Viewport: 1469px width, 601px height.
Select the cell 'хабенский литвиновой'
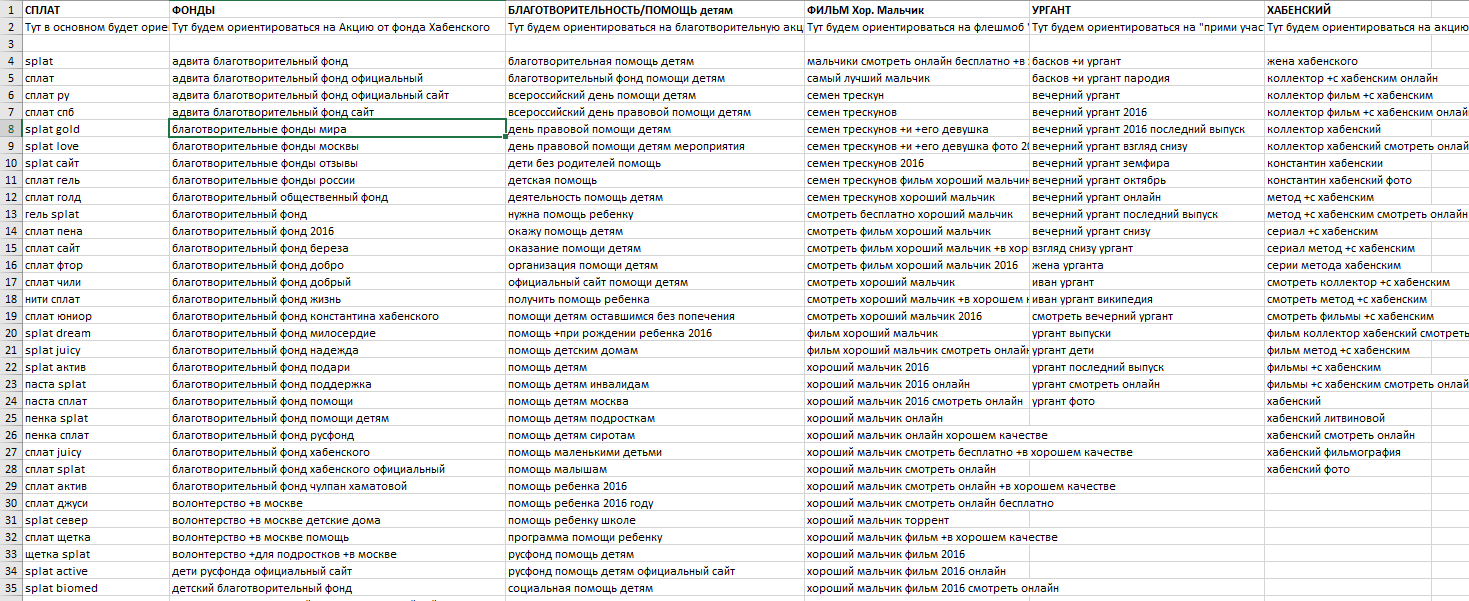tap(1366, 418)
